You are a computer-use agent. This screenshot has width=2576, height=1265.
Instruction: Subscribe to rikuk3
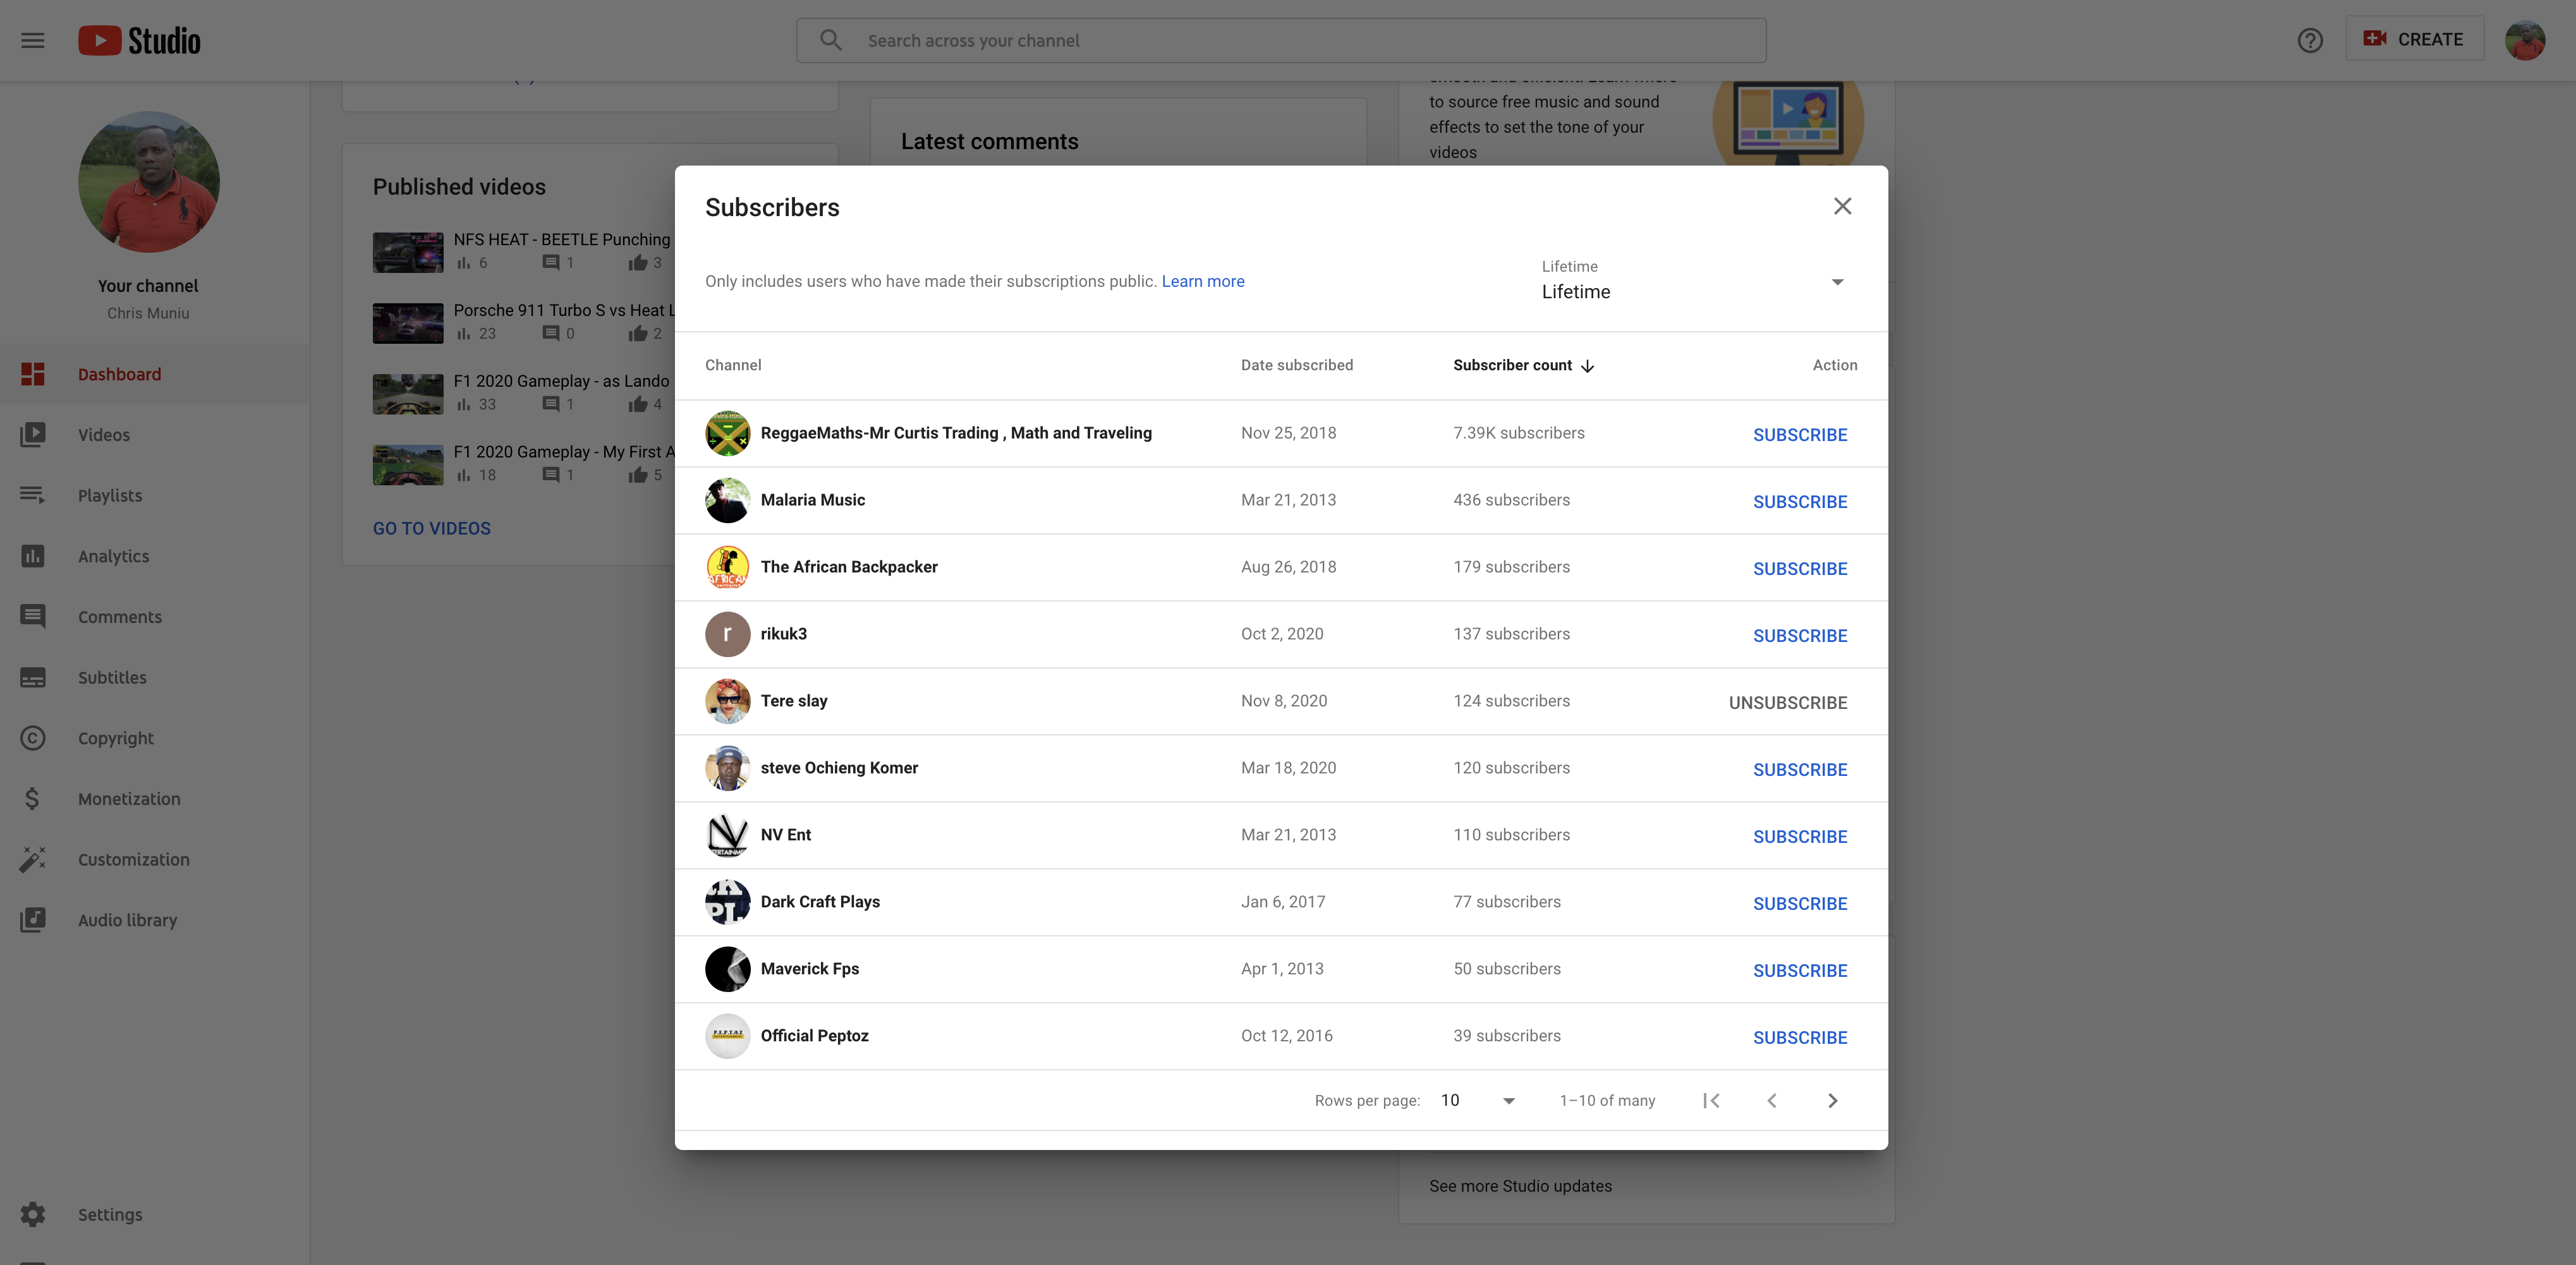point(1799,635)
